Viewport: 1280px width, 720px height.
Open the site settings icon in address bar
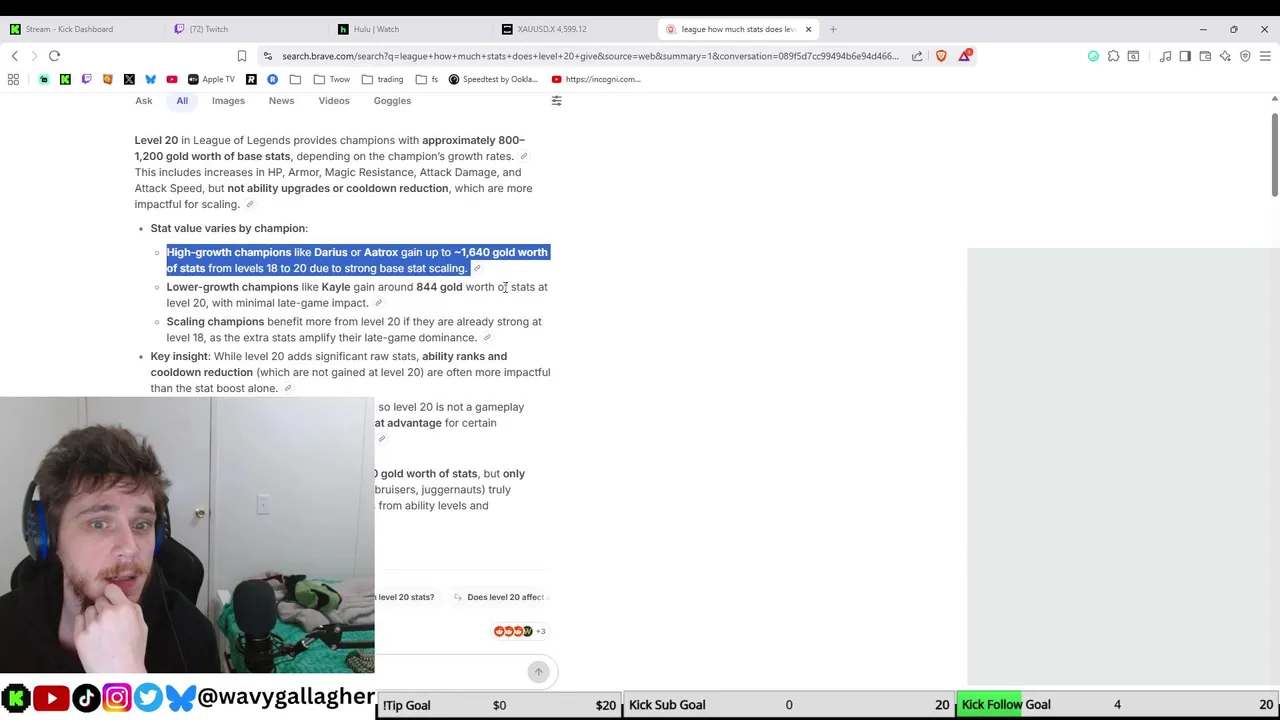pos(267,56)
